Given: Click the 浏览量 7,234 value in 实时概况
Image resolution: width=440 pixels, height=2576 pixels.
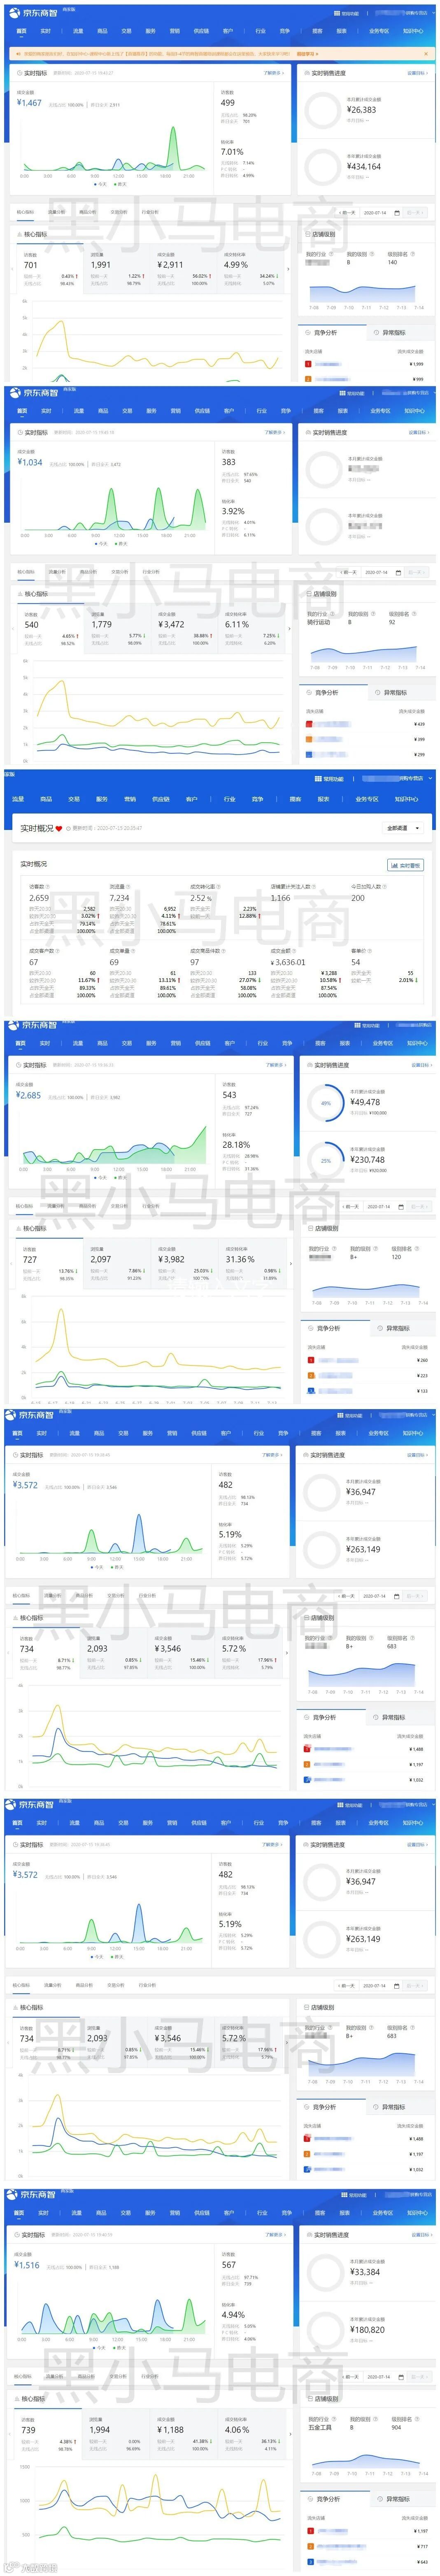Looking at the screenshot, I should pyautogui.click(x=119, y=898).
